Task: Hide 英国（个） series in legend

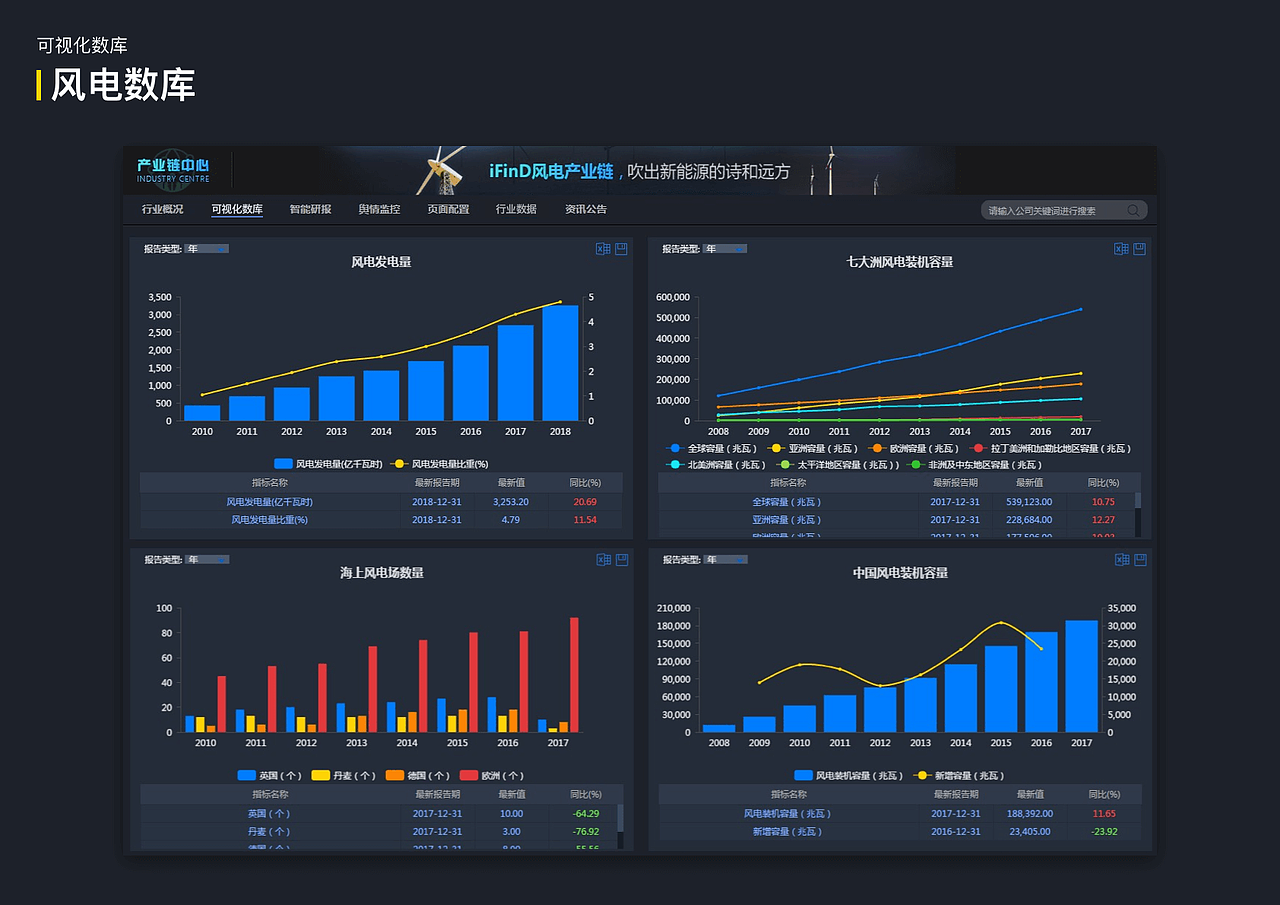Action: coord(270,775)
